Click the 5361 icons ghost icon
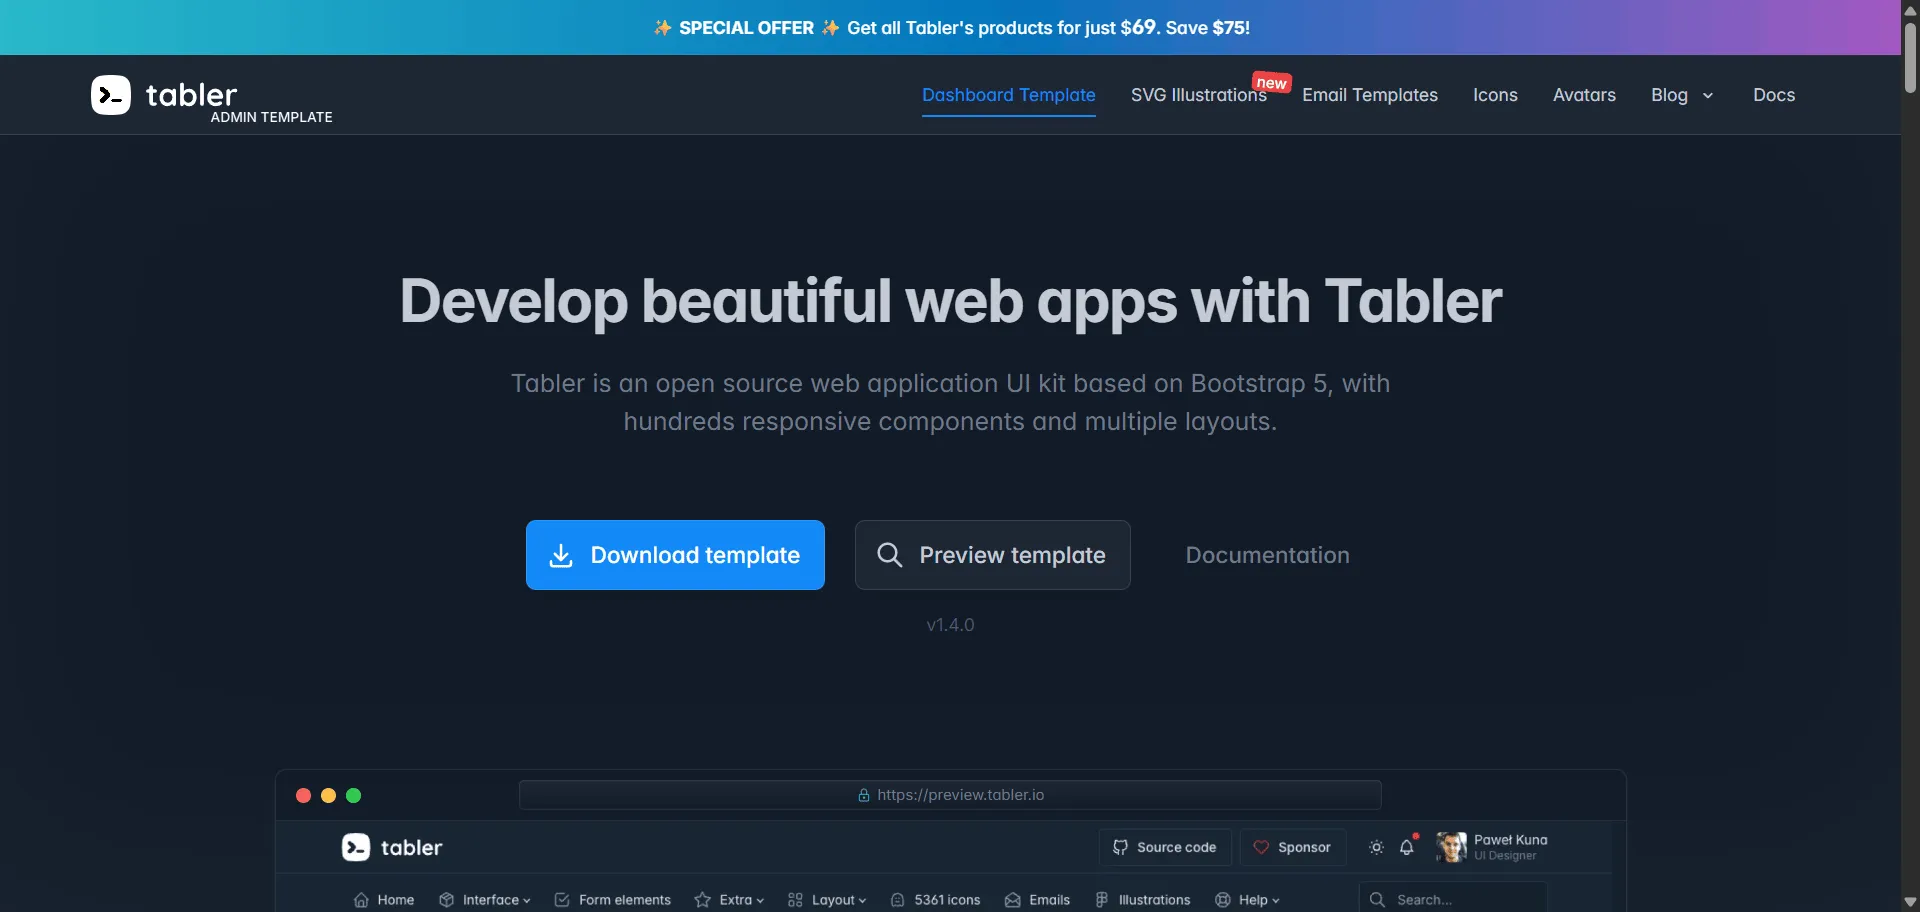 coord(898,900)
